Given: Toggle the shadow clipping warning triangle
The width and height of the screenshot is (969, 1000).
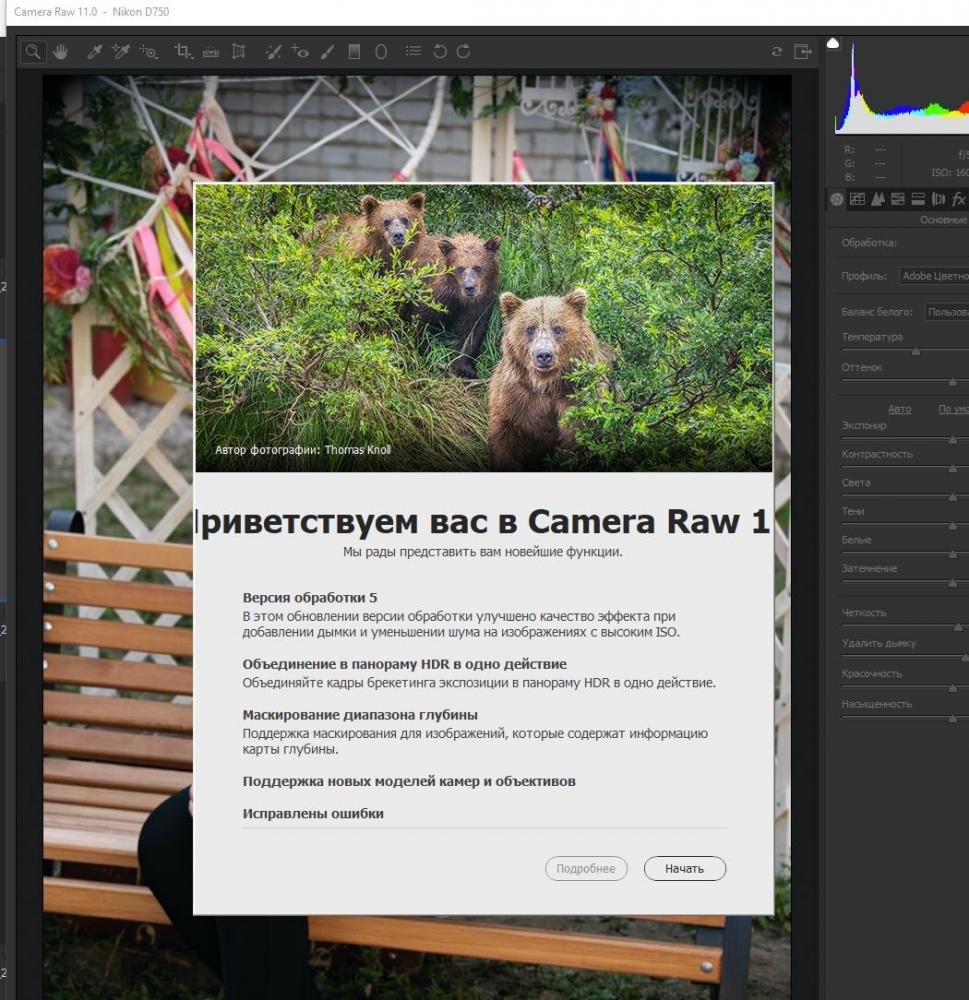Looking at the screenshot, I should [x=833, y=43].
